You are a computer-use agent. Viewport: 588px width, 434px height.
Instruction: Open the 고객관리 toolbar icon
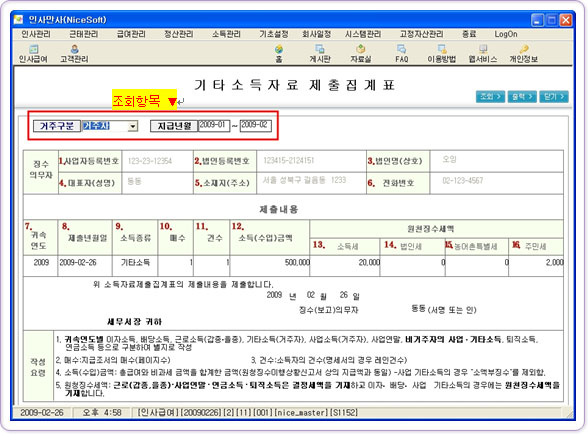click(x=74, y=54)
